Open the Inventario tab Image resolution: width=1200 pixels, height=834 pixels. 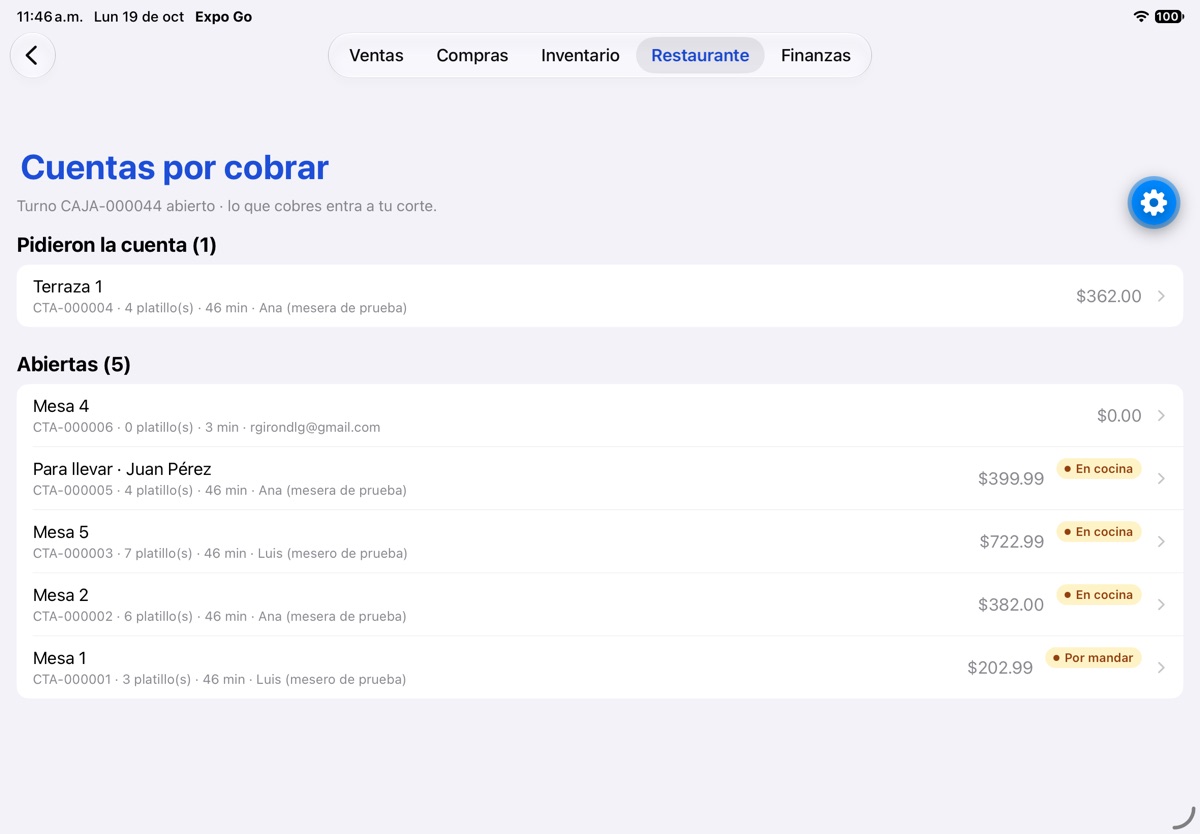point(580,55)
